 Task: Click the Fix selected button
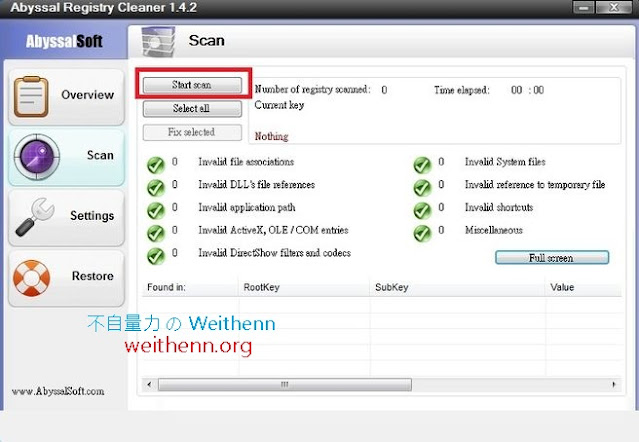[x=192, y=132]
